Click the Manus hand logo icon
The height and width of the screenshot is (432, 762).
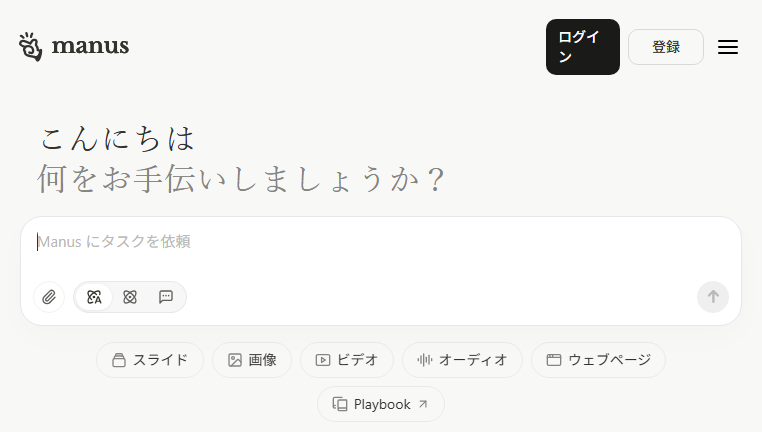point(31,47)
